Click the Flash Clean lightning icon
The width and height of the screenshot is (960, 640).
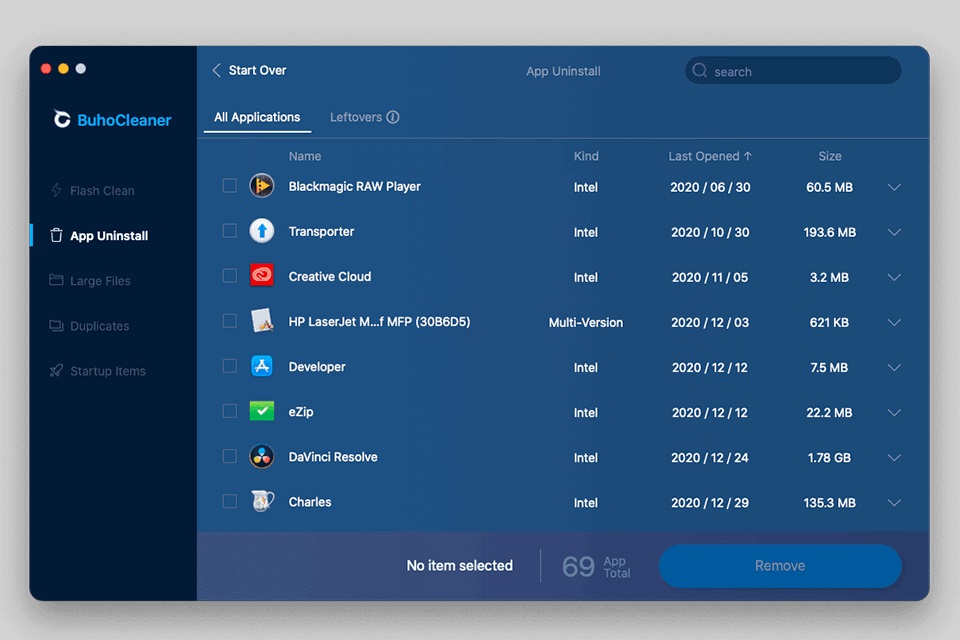click(x=56, y=190)
